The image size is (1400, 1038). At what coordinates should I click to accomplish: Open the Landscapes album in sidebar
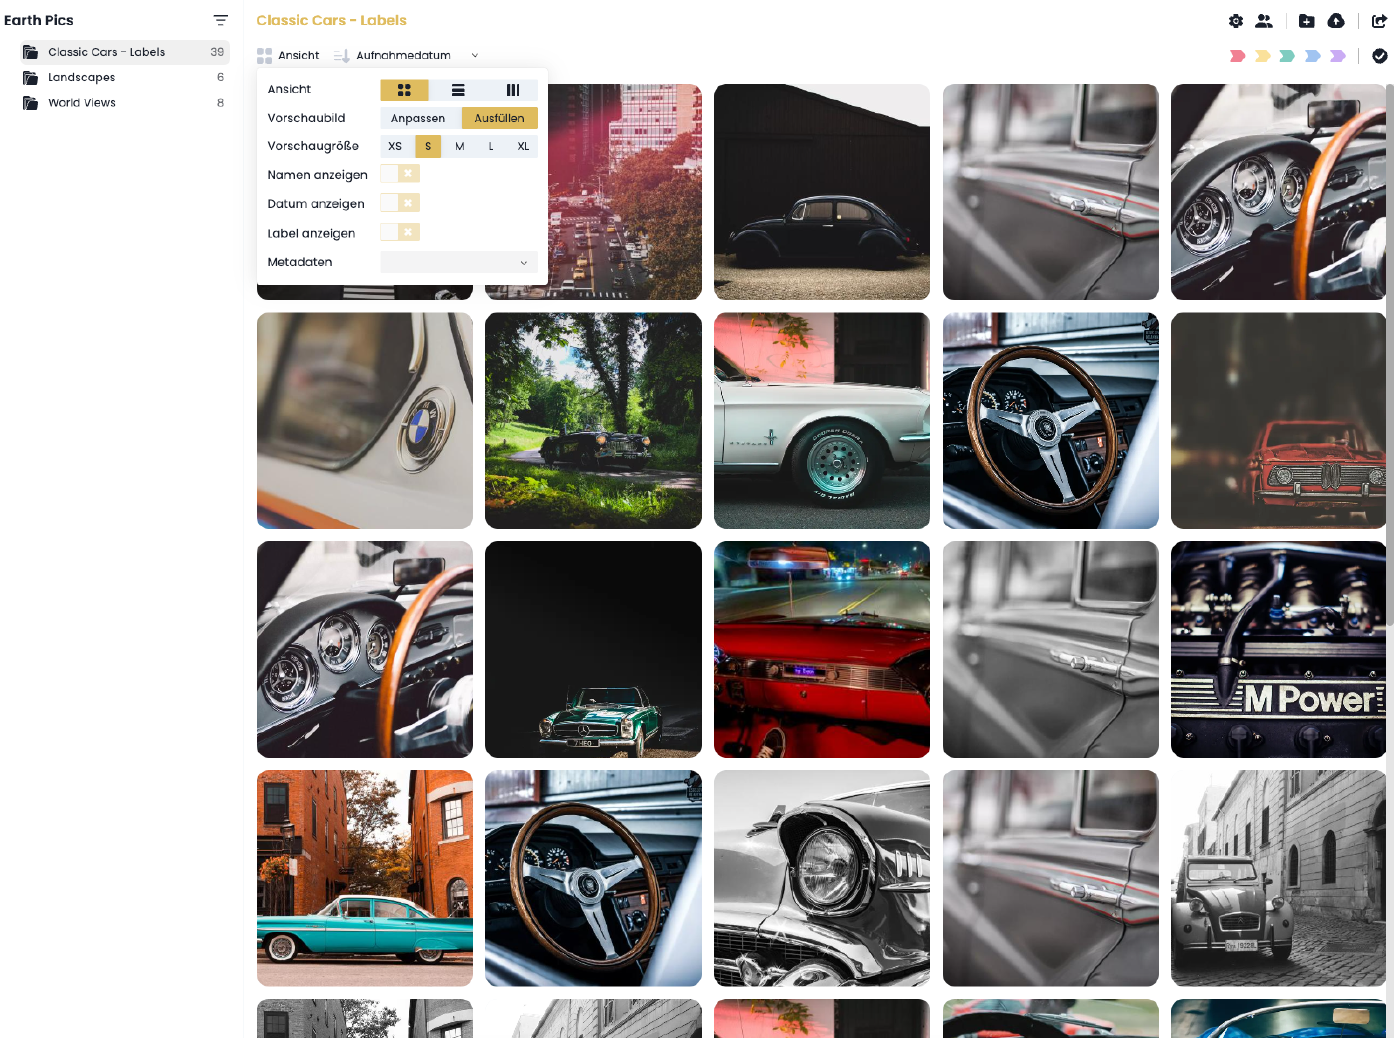(82, 77)
